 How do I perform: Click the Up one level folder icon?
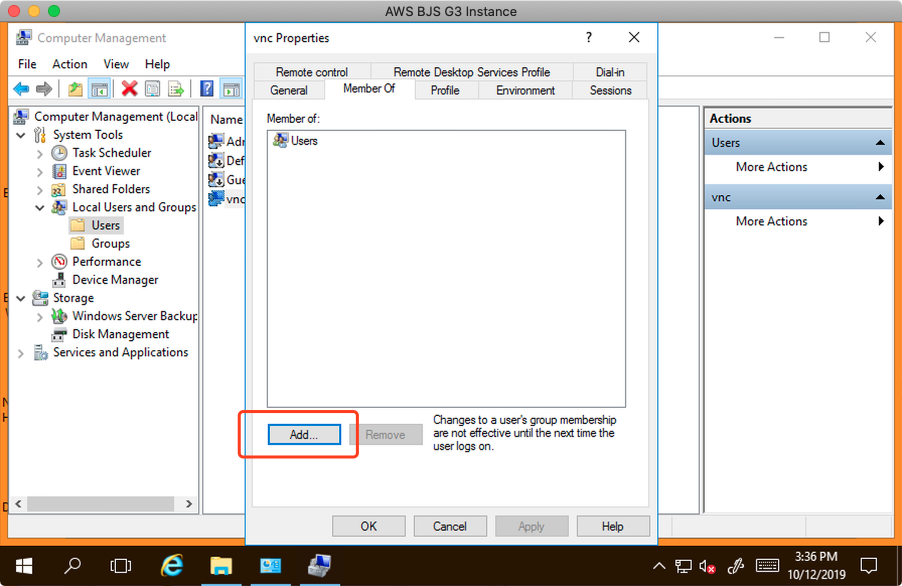point(76,89)
